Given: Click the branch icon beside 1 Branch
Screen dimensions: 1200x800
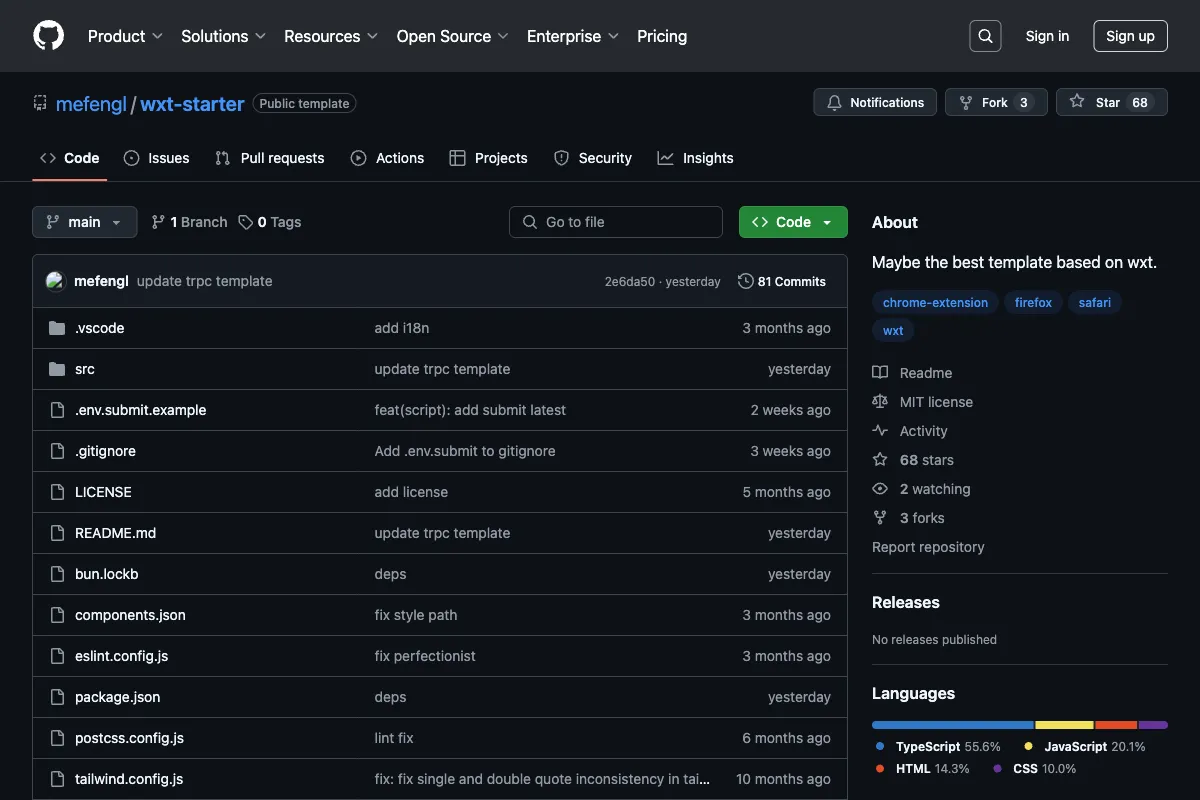Looking at the screenshot, I should (158, 222).
